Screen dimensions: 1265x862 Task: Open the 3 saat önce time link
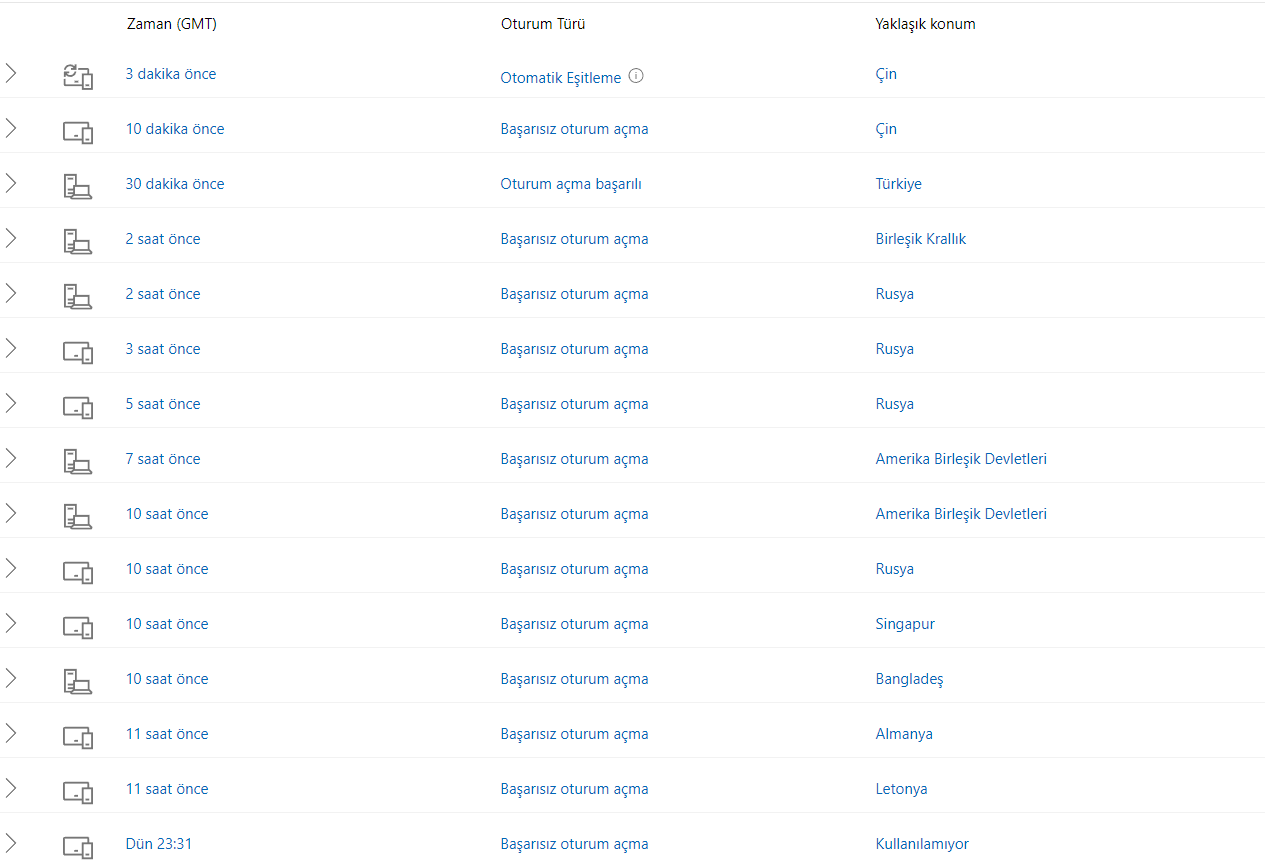[163, 349]
